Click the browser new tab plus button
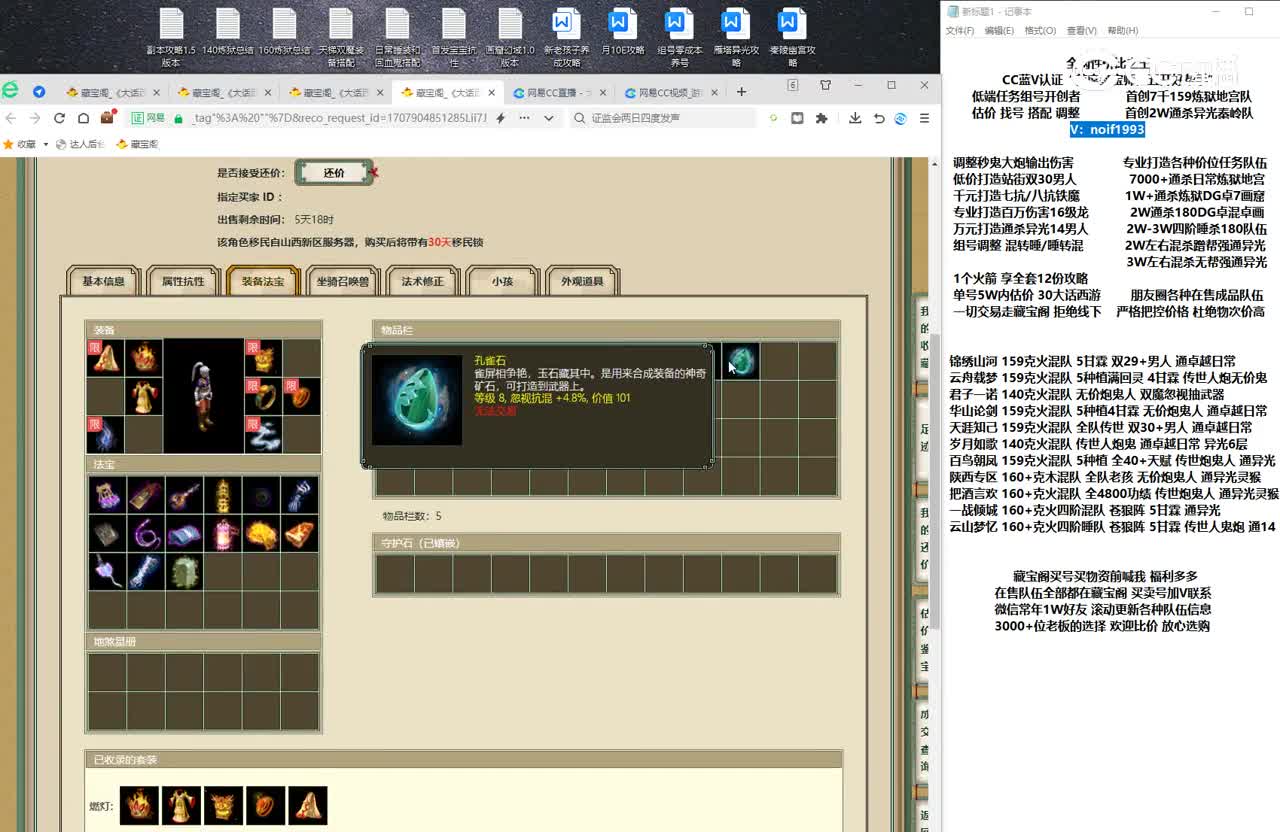This screenshot has height=832, width=1280. pos(741,92)
